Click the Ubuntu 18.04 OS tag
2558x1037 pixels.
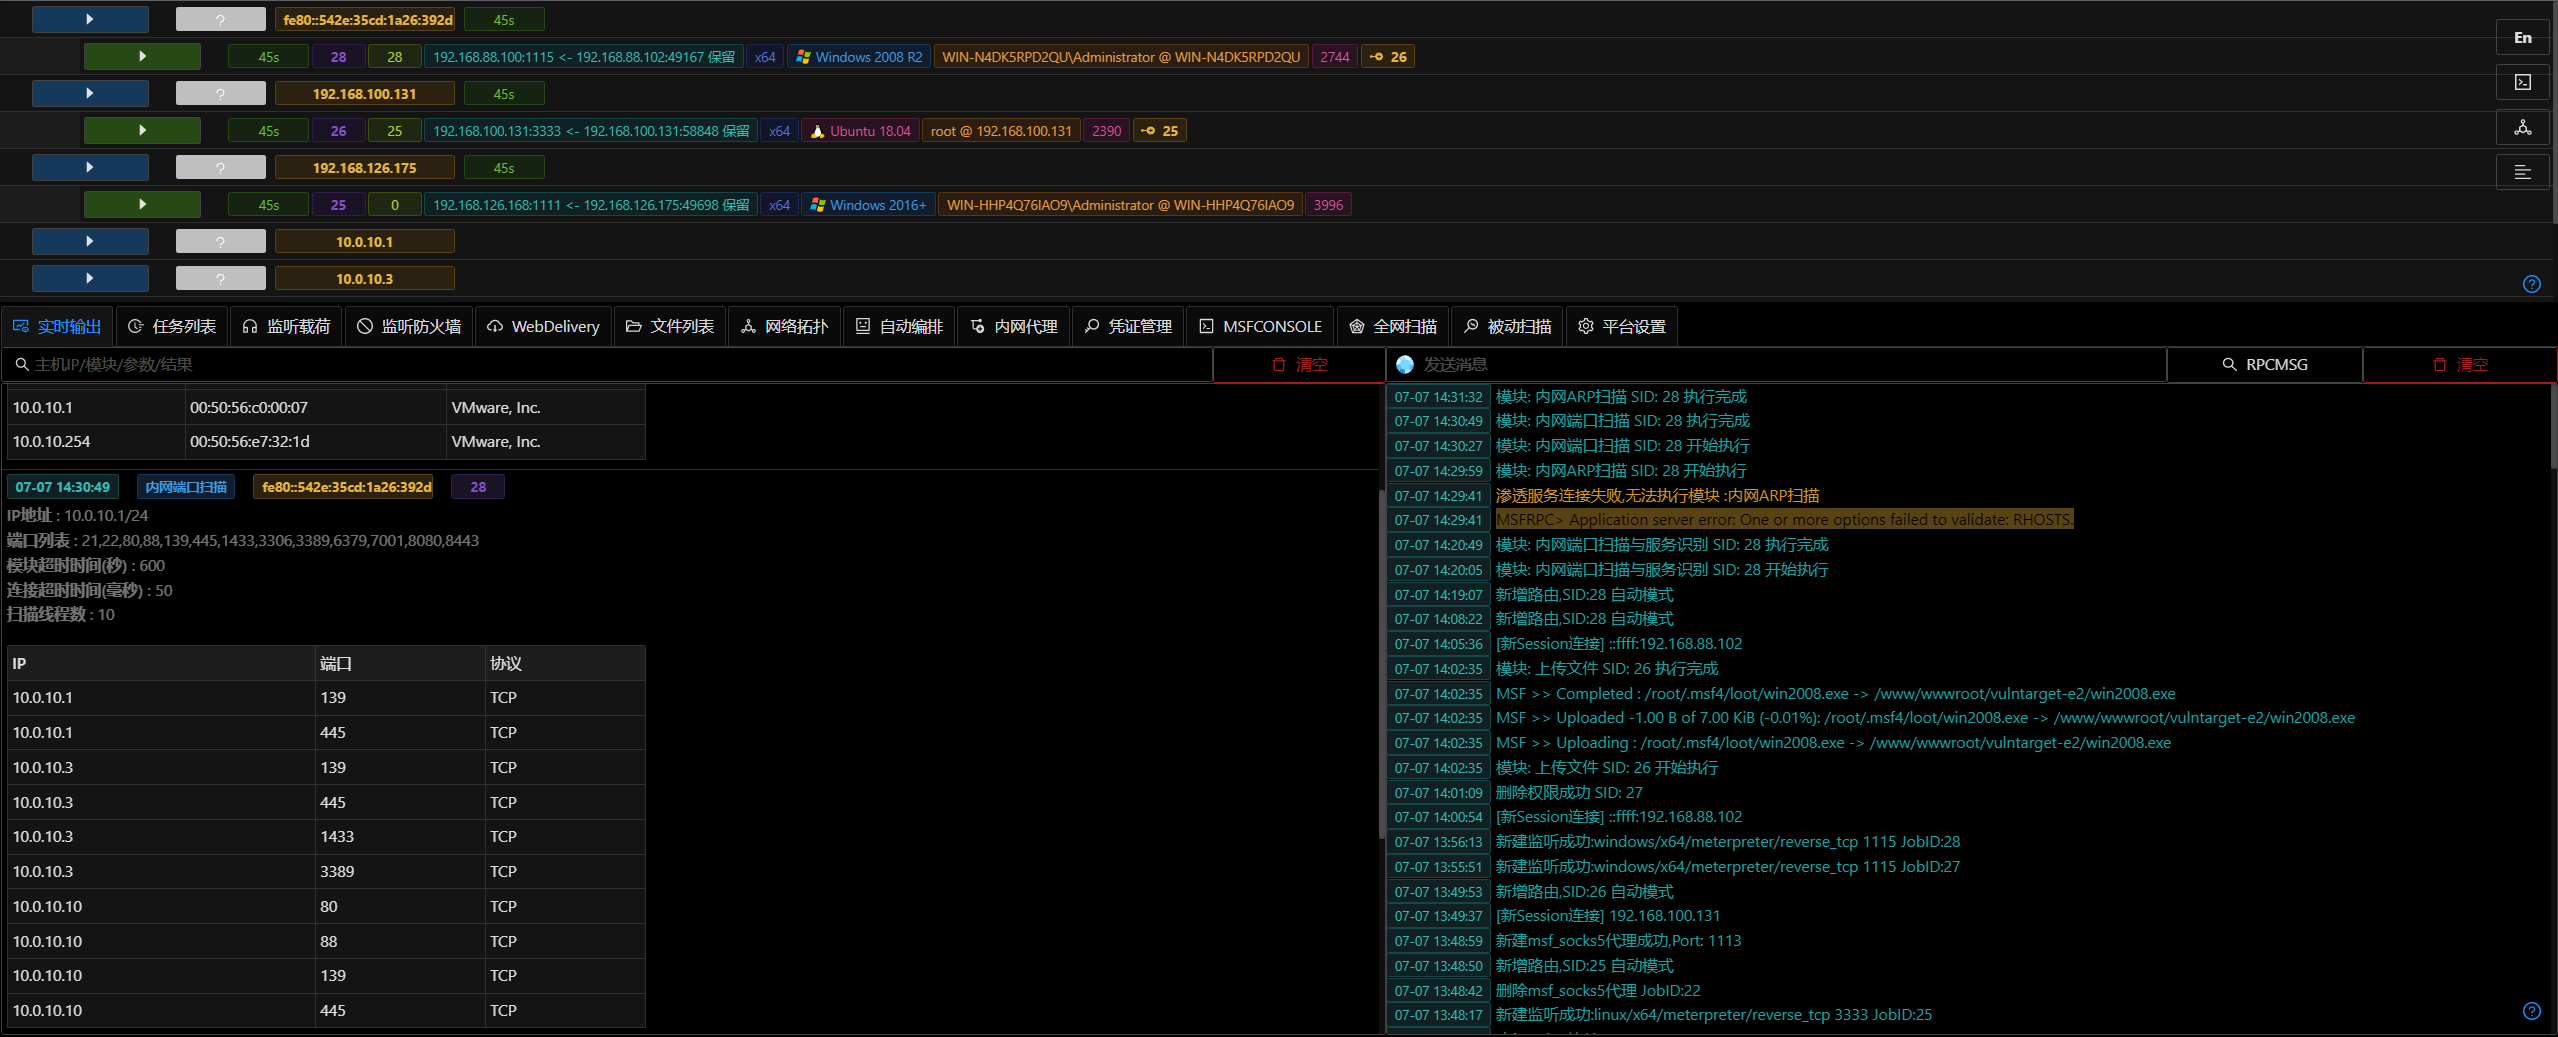pyautogui.click(x=861, y=131)
